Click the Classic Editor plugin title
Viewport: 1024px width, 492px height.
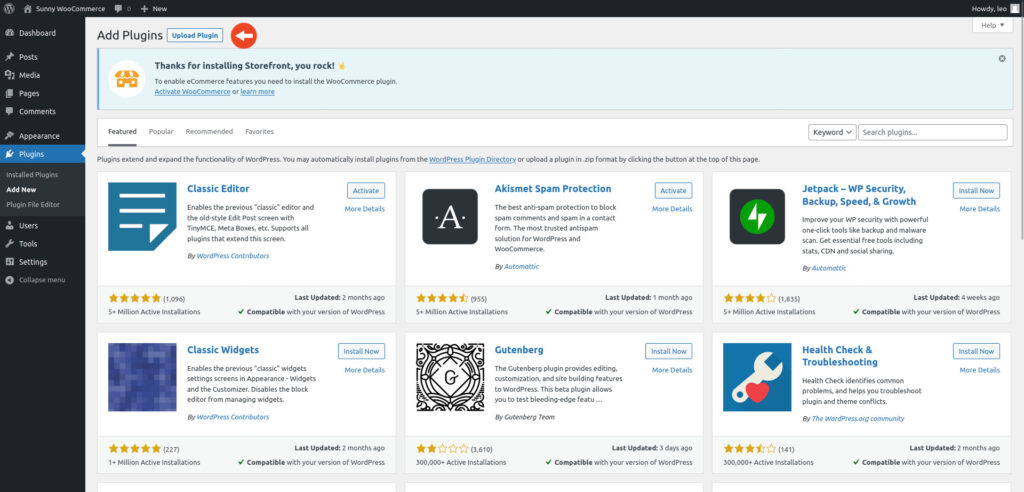coord(218,188)
